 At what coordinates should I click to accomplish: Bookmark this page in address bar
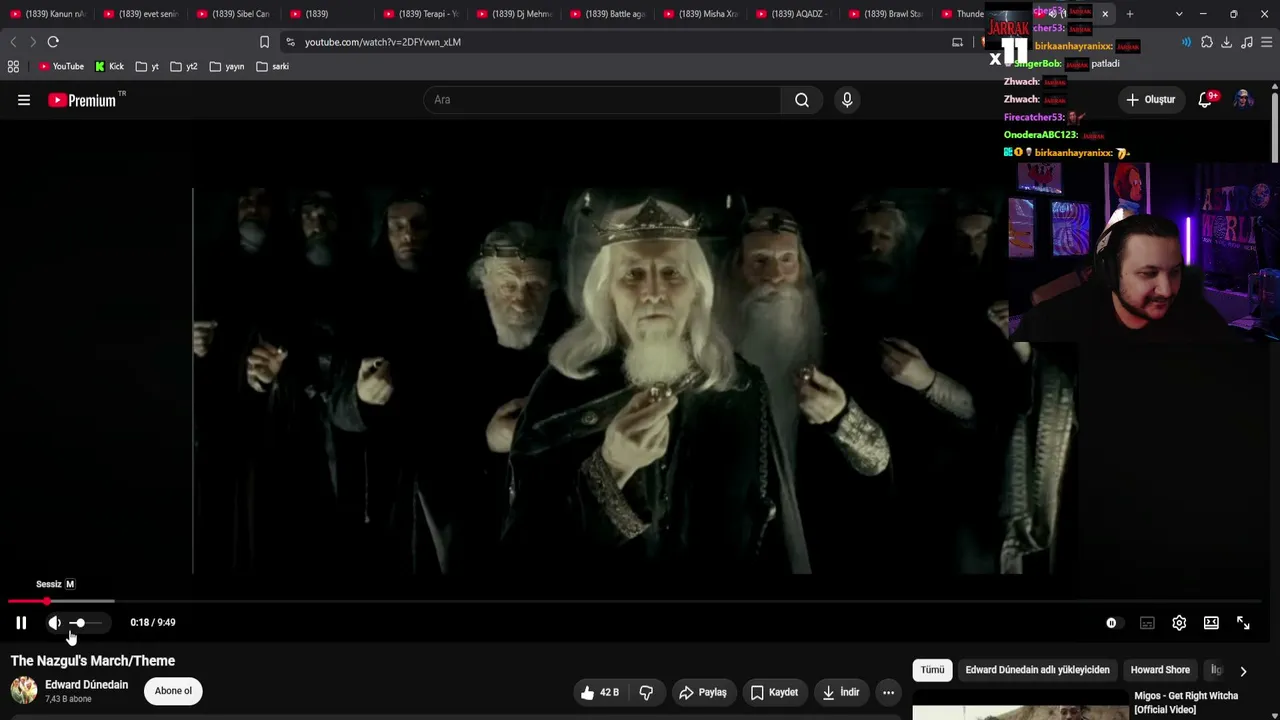tap(264, 42)
